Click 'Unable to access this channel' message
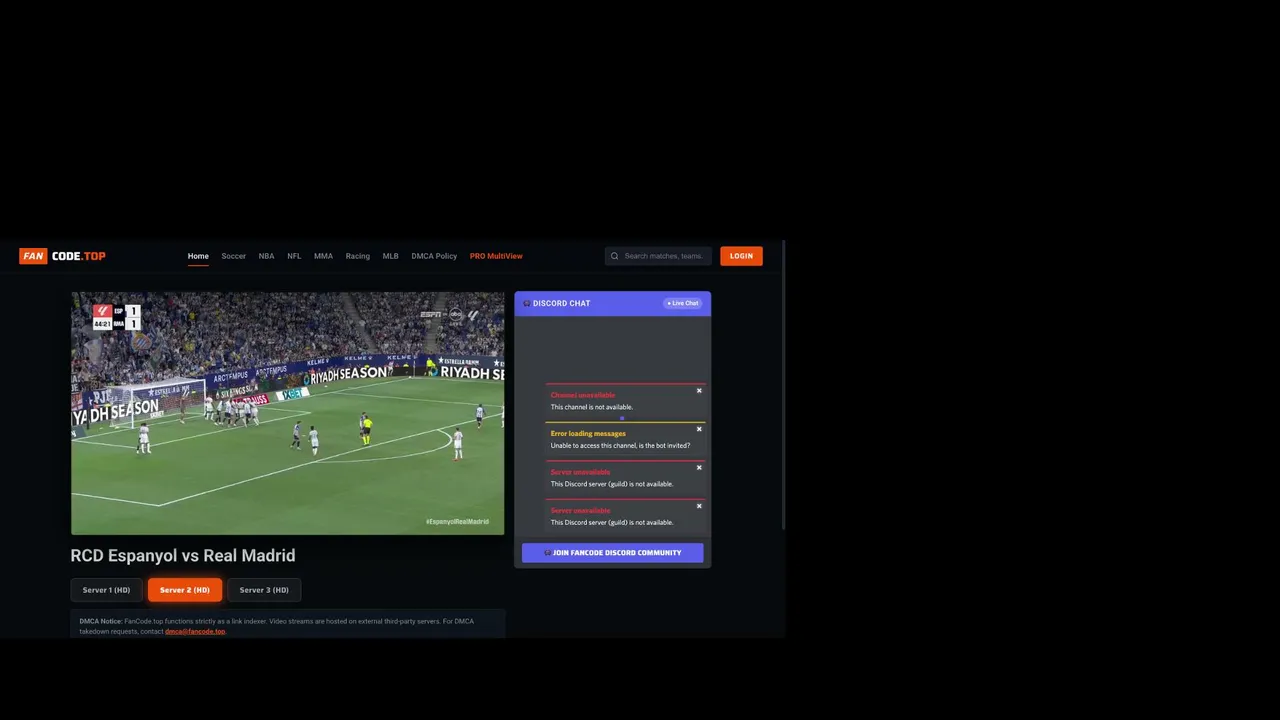 tap(620, 445)
